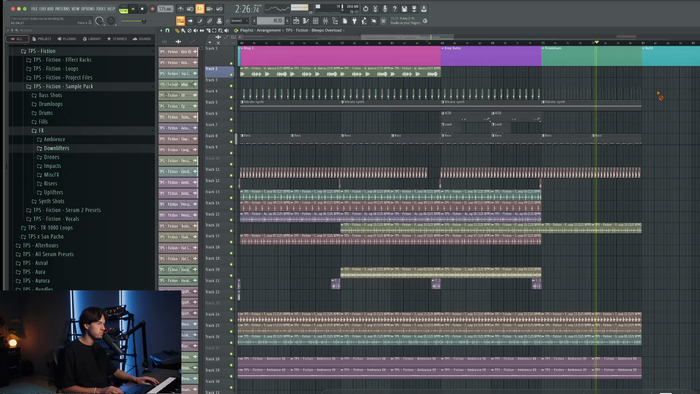
Task: Toggle the playlist snap magnet icon
Action: pos(167,30)
